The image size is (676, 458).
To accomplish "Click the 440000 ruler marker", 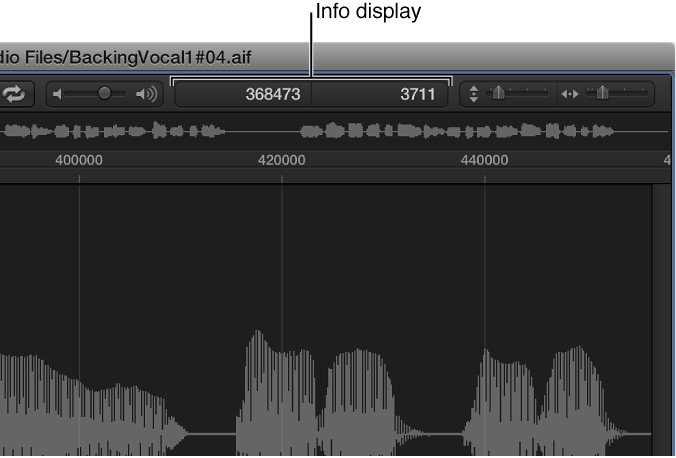I will (x=484, y=160).
